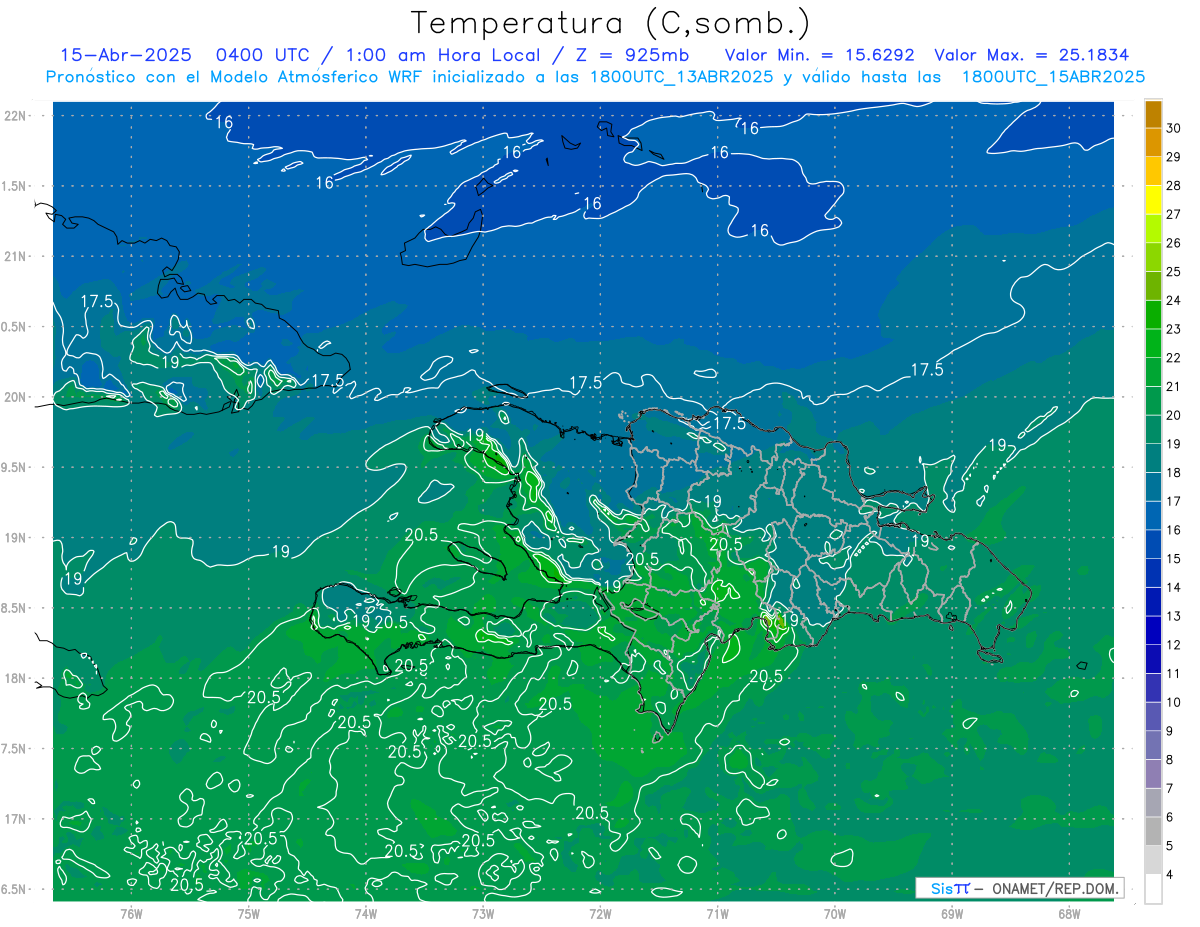1200x927 pixels.
Task: Click the "76W" longitude axis label
Action: click(131, 914)
